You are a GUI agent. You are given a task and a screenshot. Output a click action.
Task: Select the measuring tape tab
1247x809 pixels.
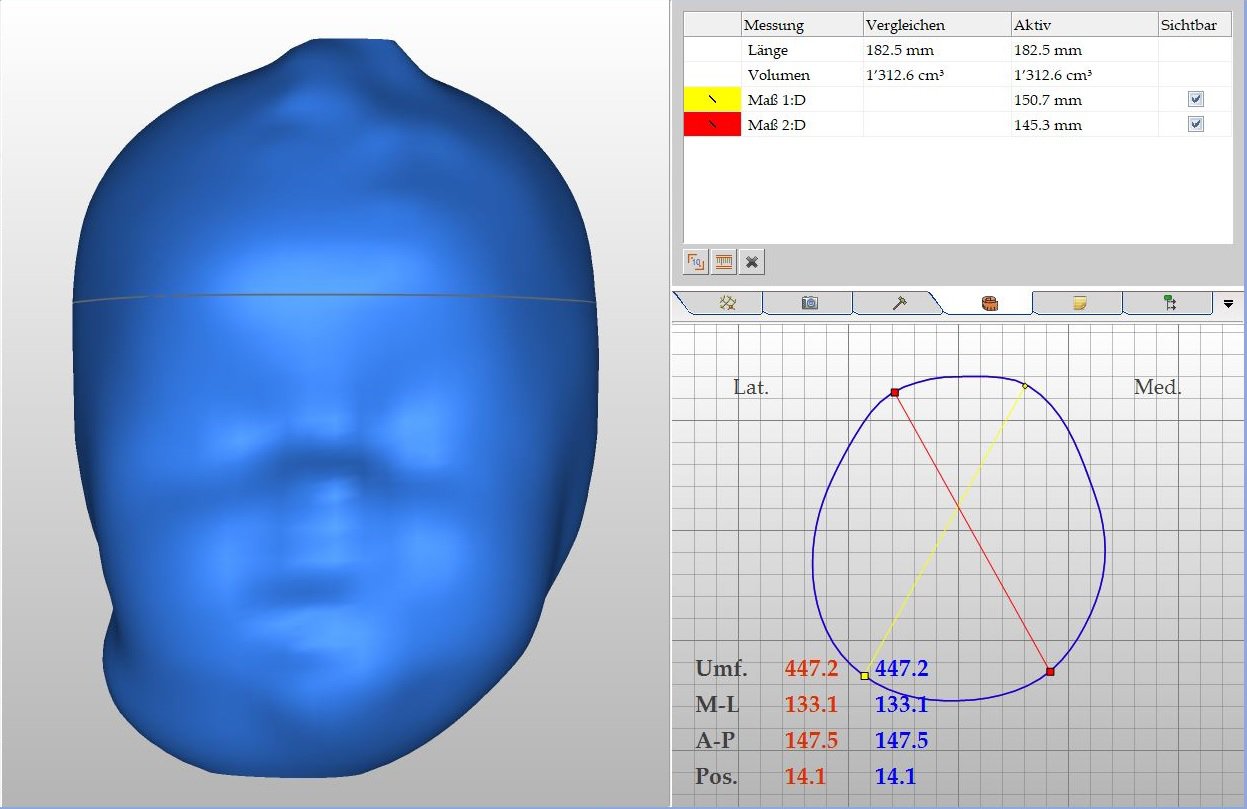pos(988,303)
